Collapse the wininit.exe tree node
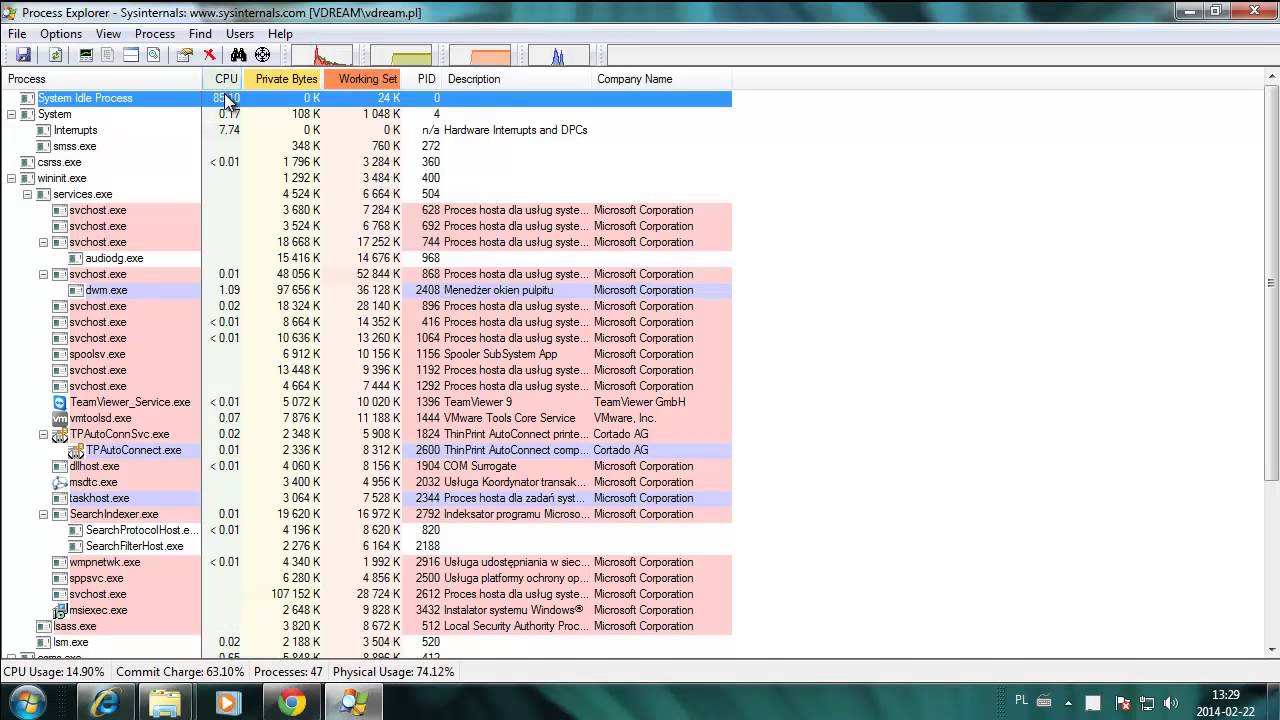Image resolution: width=1280 pixels, height=720 pixels. point(11,178)
